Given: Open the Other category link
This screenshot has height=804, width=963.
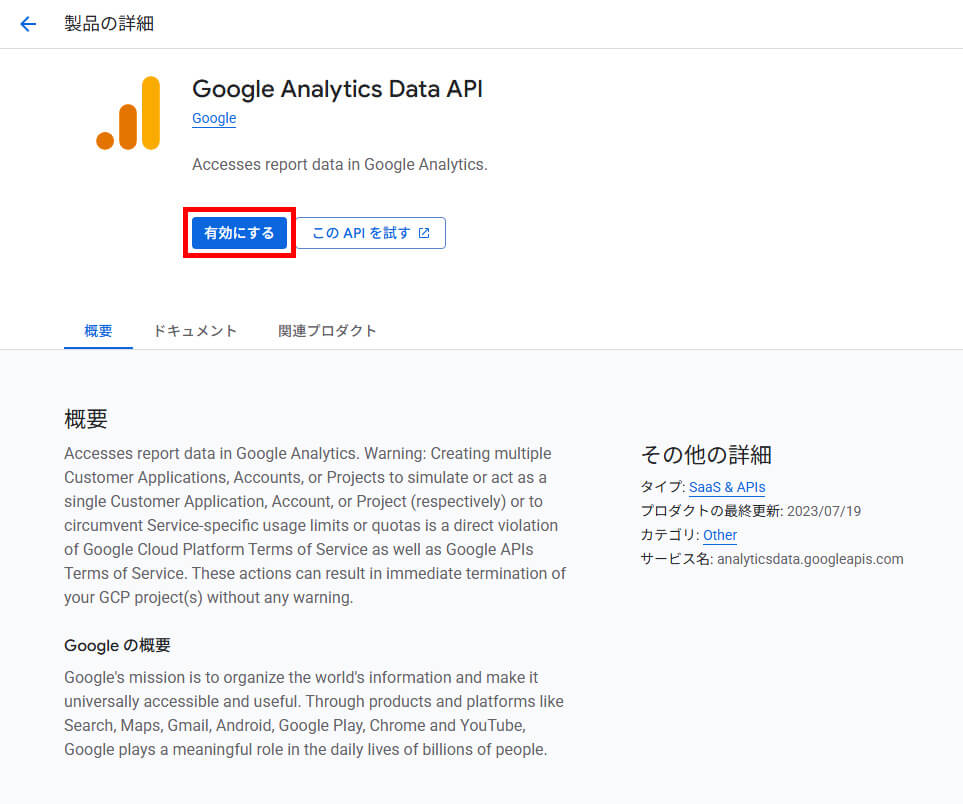Looking at the screenshot, I should (719, 535).
